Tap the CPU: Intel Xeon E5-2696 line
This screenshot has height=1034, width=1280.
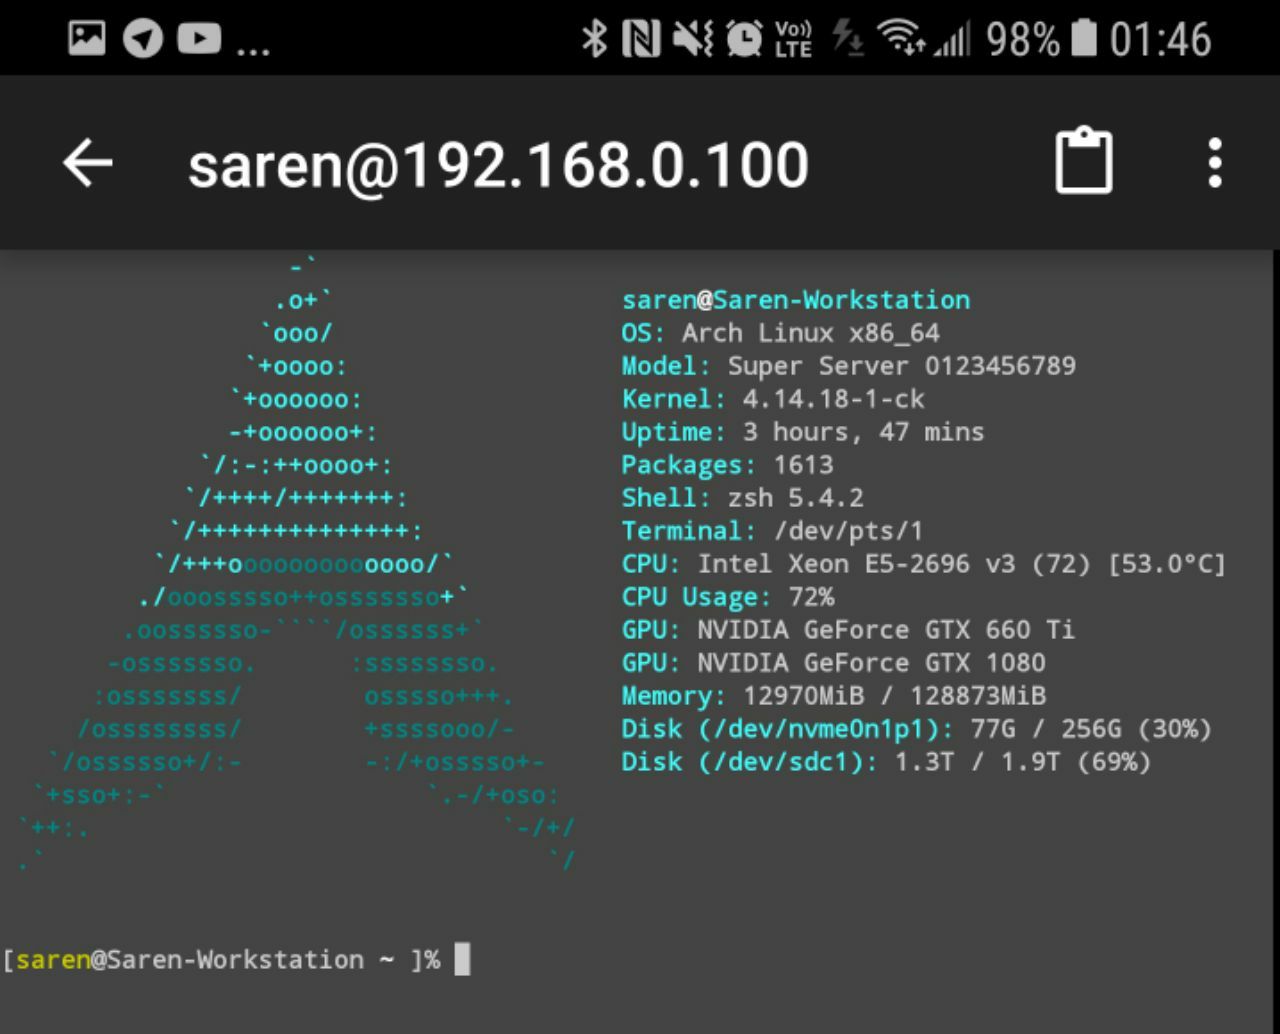click(924, 564)
